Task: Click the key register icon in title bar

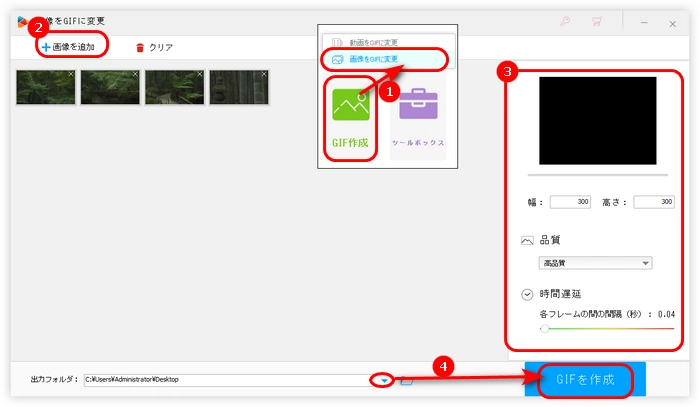Action: (x=565, y=21)
